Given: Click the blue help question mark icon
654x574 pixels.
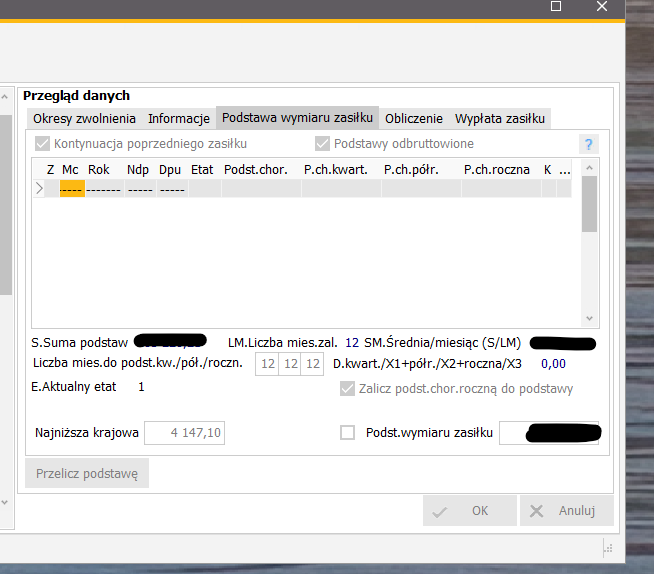Looking at the screenshot, I should [589, 144].
